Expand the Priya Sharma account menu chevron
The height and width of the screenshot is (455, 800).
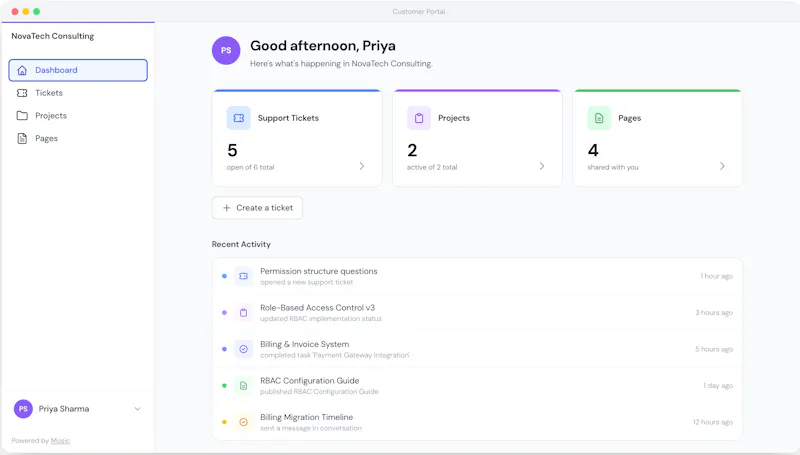137,409
